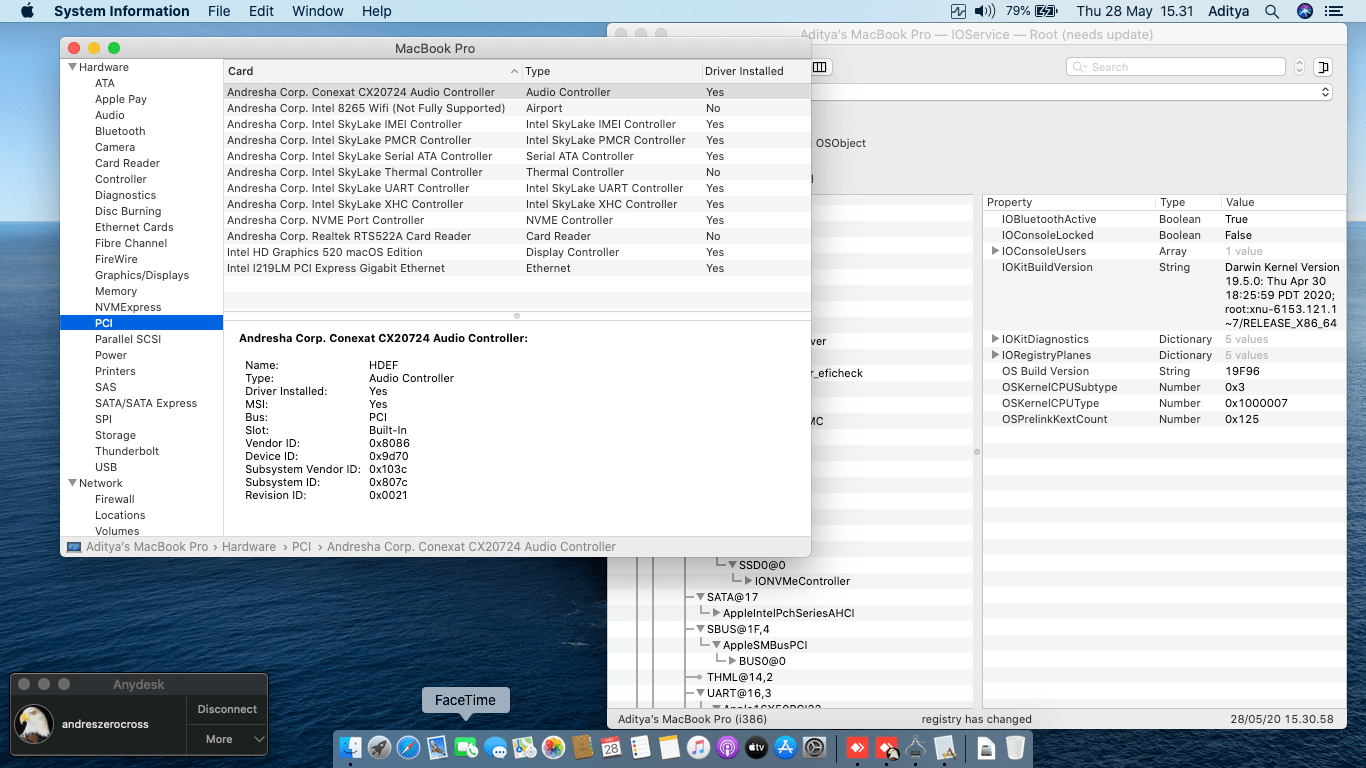This screenshot has height=768, width=1366.
Task: Open the Window menu
Action: [317, 11]
